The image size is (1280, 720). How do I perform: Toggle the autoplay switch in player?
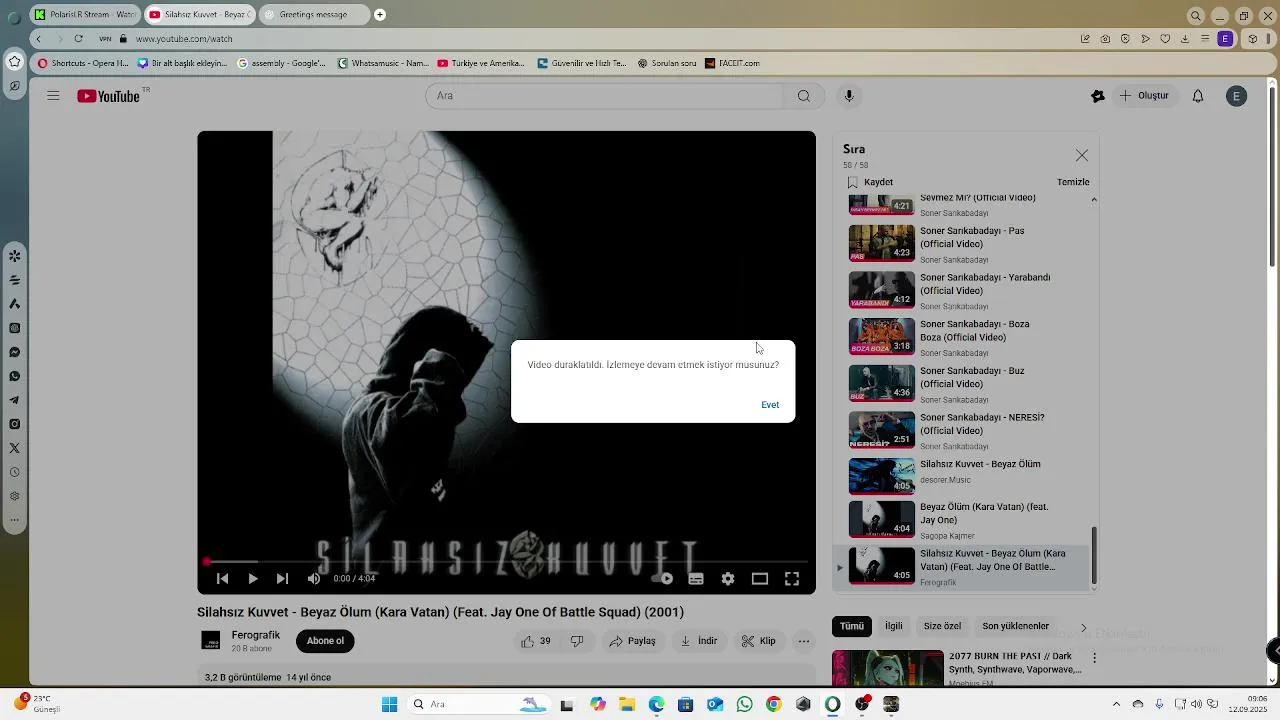coord(662,578)
